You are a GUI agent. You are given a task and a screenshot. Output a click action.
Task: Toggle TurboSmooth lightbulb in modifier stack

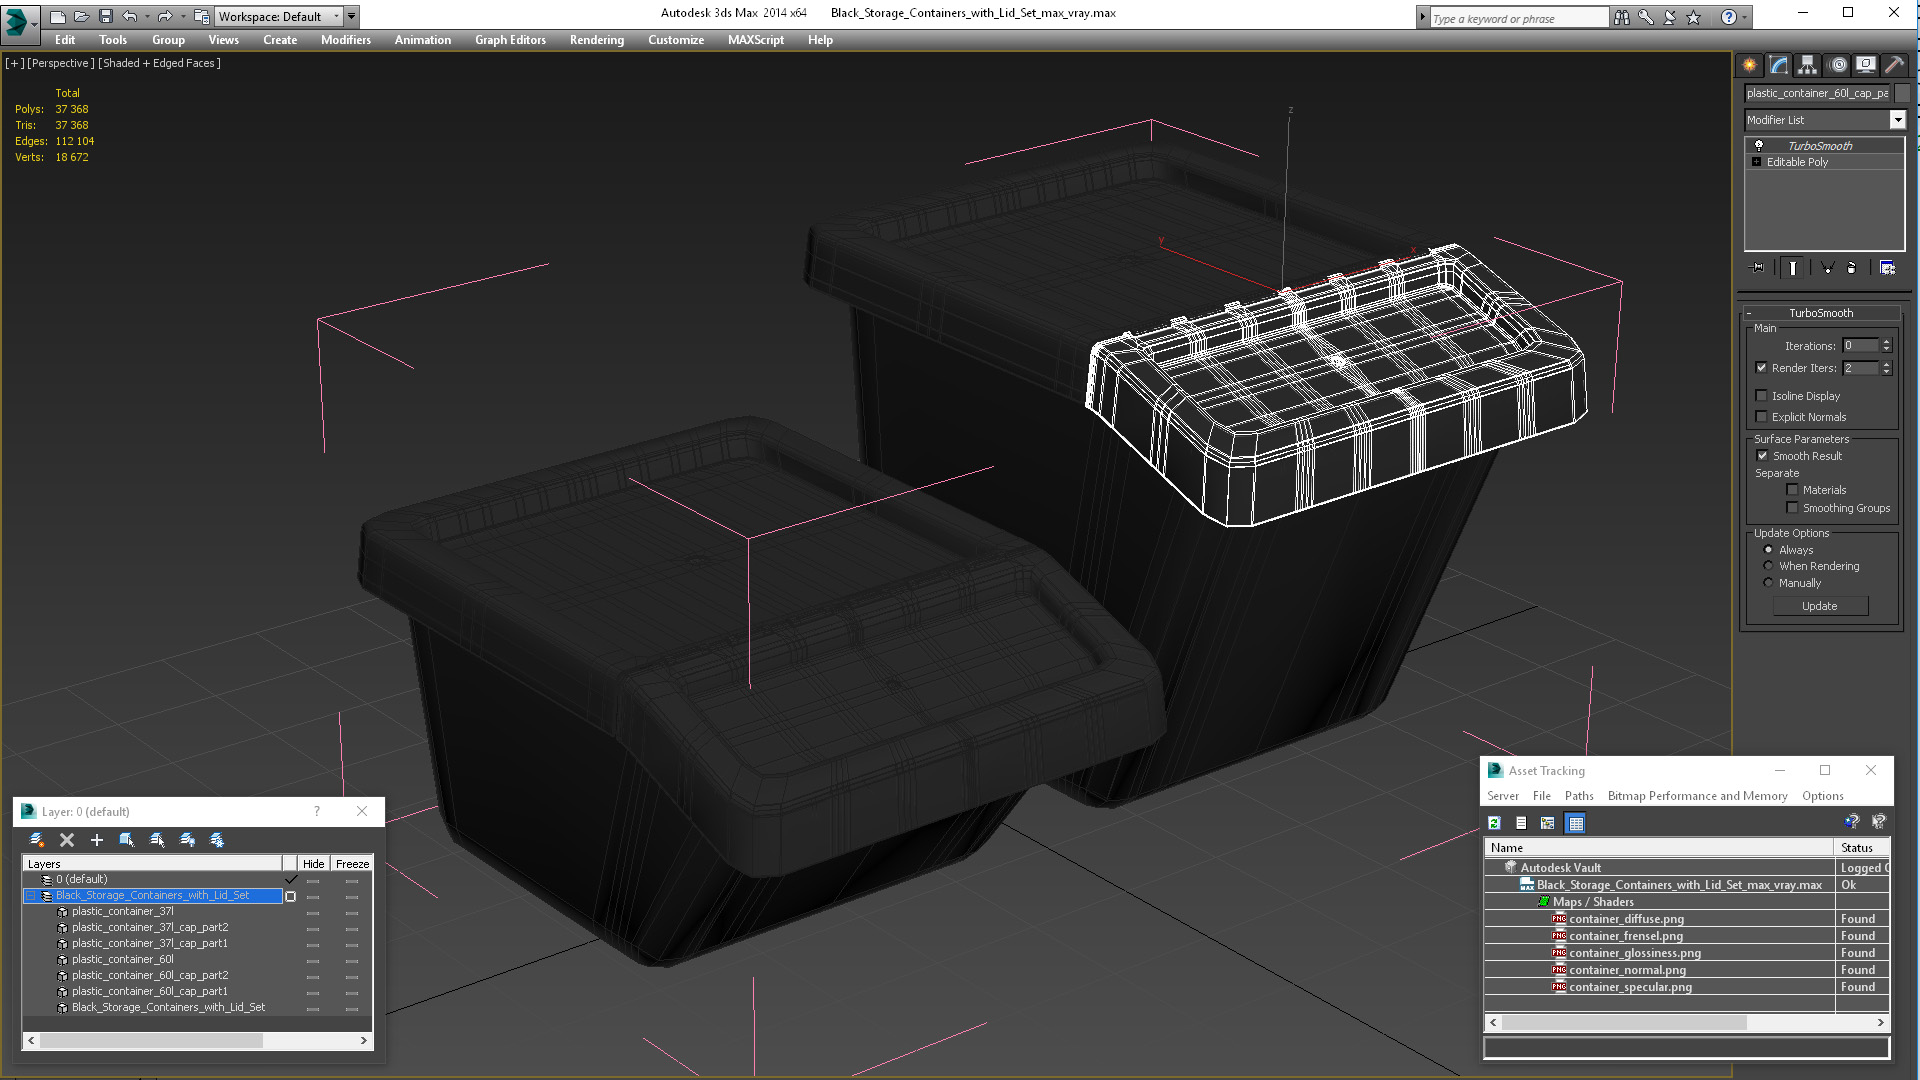click(1759, 146)
